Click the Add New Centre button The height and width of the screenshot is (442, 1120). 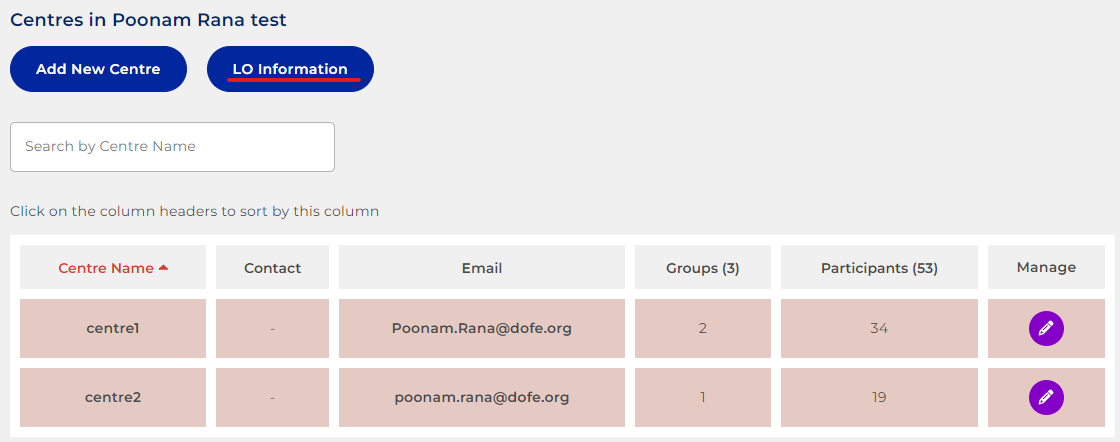(98, 69)
